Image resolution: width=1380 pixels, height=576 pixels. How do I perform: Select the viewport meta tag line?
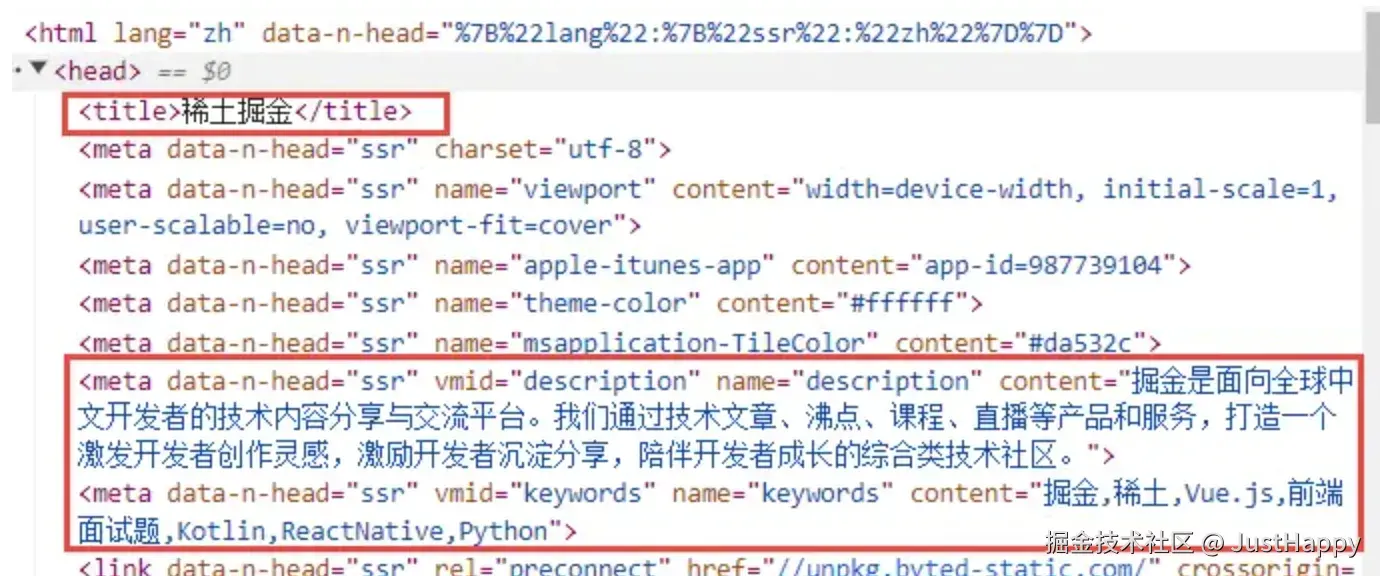pyautogui.click(x=708, y=207)
